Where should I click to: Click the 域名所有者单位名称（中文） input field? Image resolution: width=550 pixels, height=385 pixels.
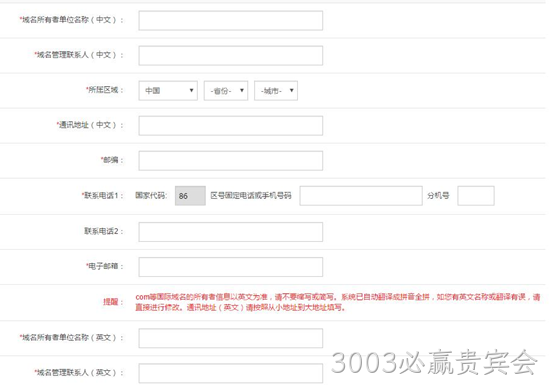tap(230, 20)
